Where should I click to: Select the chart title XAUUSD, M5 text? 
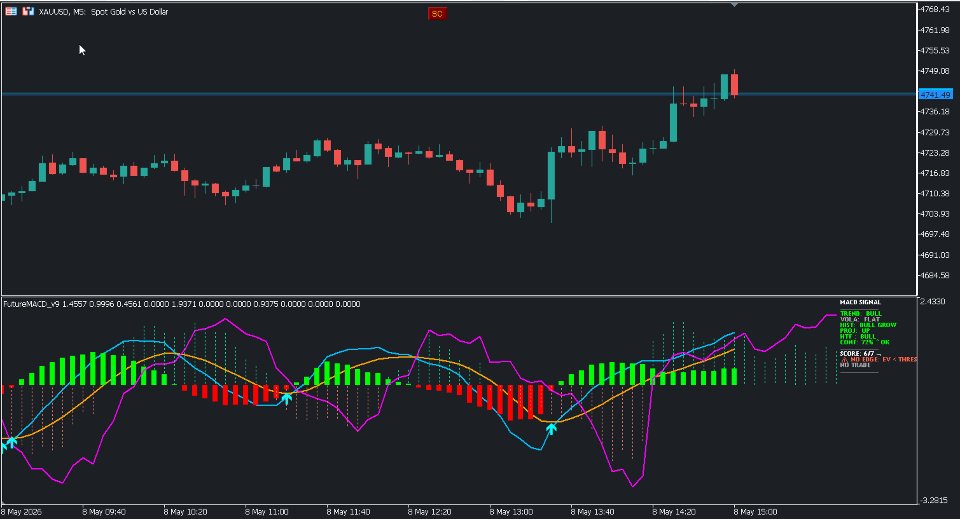[62, 12]
